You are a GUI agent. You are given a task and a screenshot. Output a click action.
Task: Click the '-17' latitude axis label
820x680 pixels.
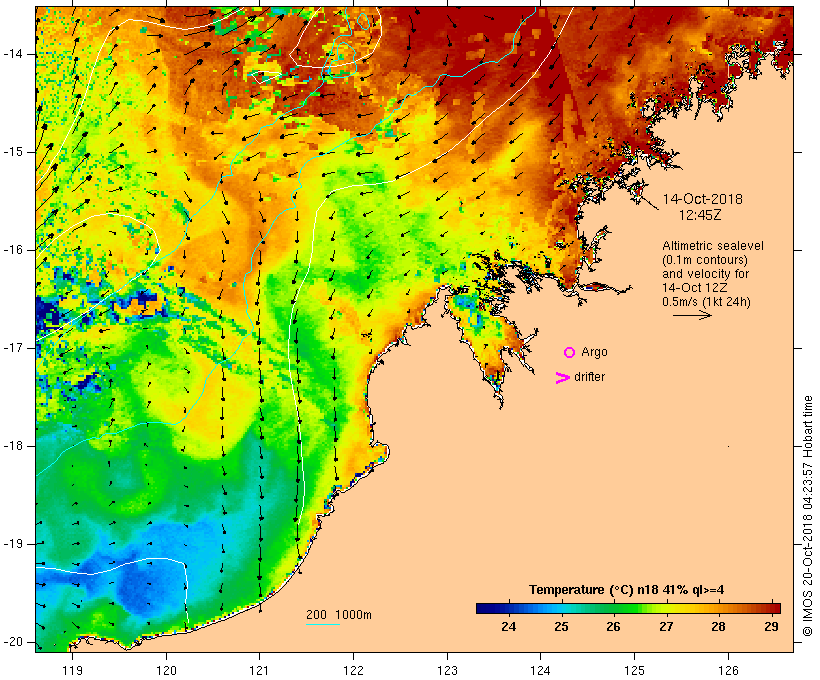tap(13, 348)
